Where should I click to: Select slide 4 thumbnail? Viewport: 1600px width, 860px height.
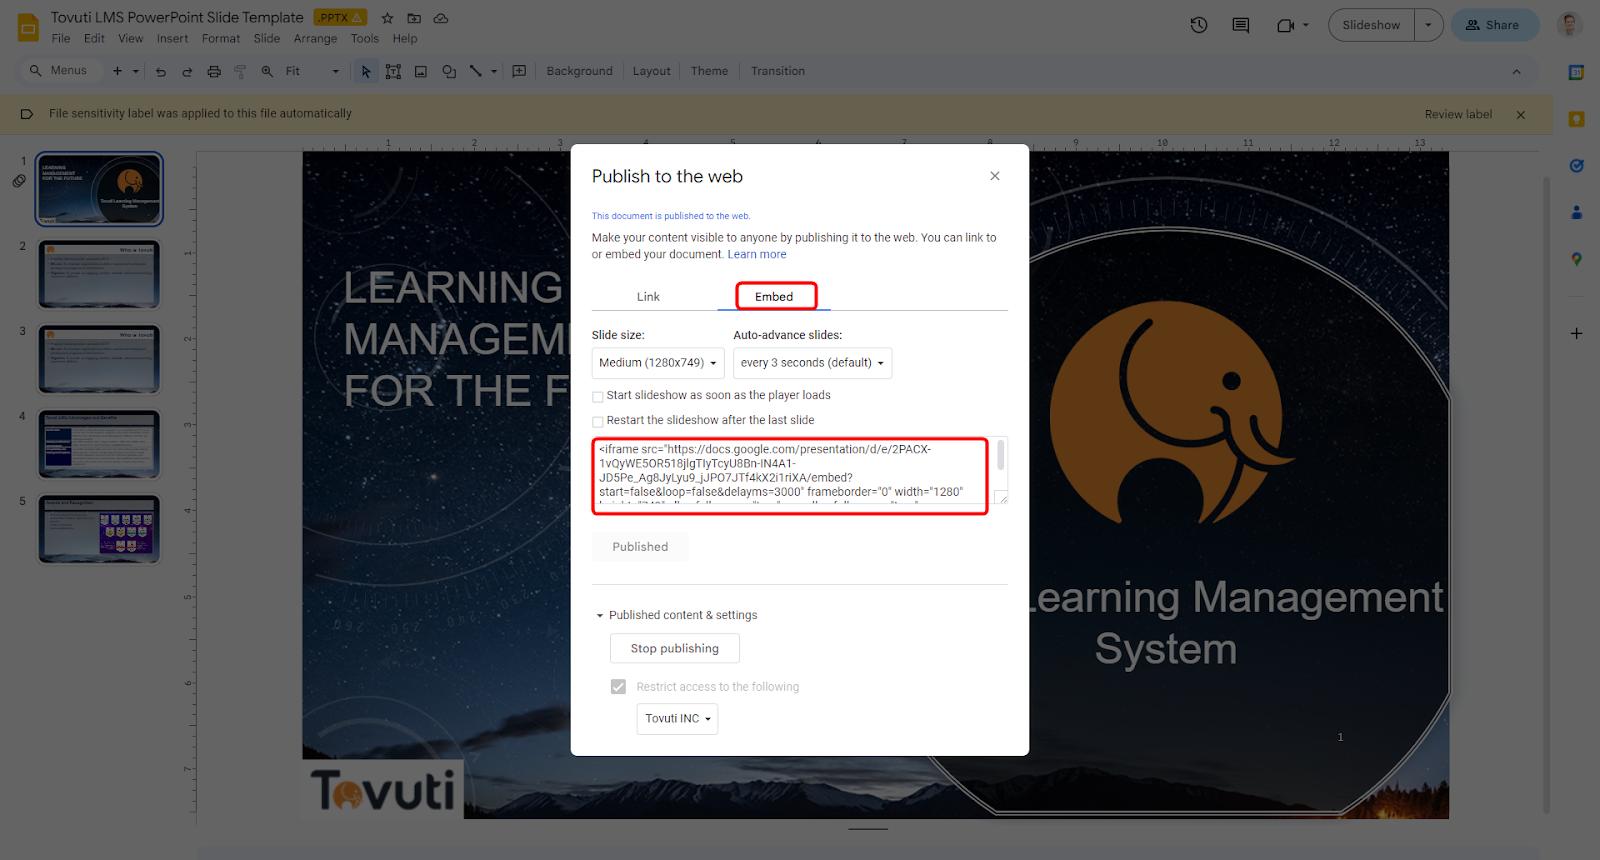(99, 444)
